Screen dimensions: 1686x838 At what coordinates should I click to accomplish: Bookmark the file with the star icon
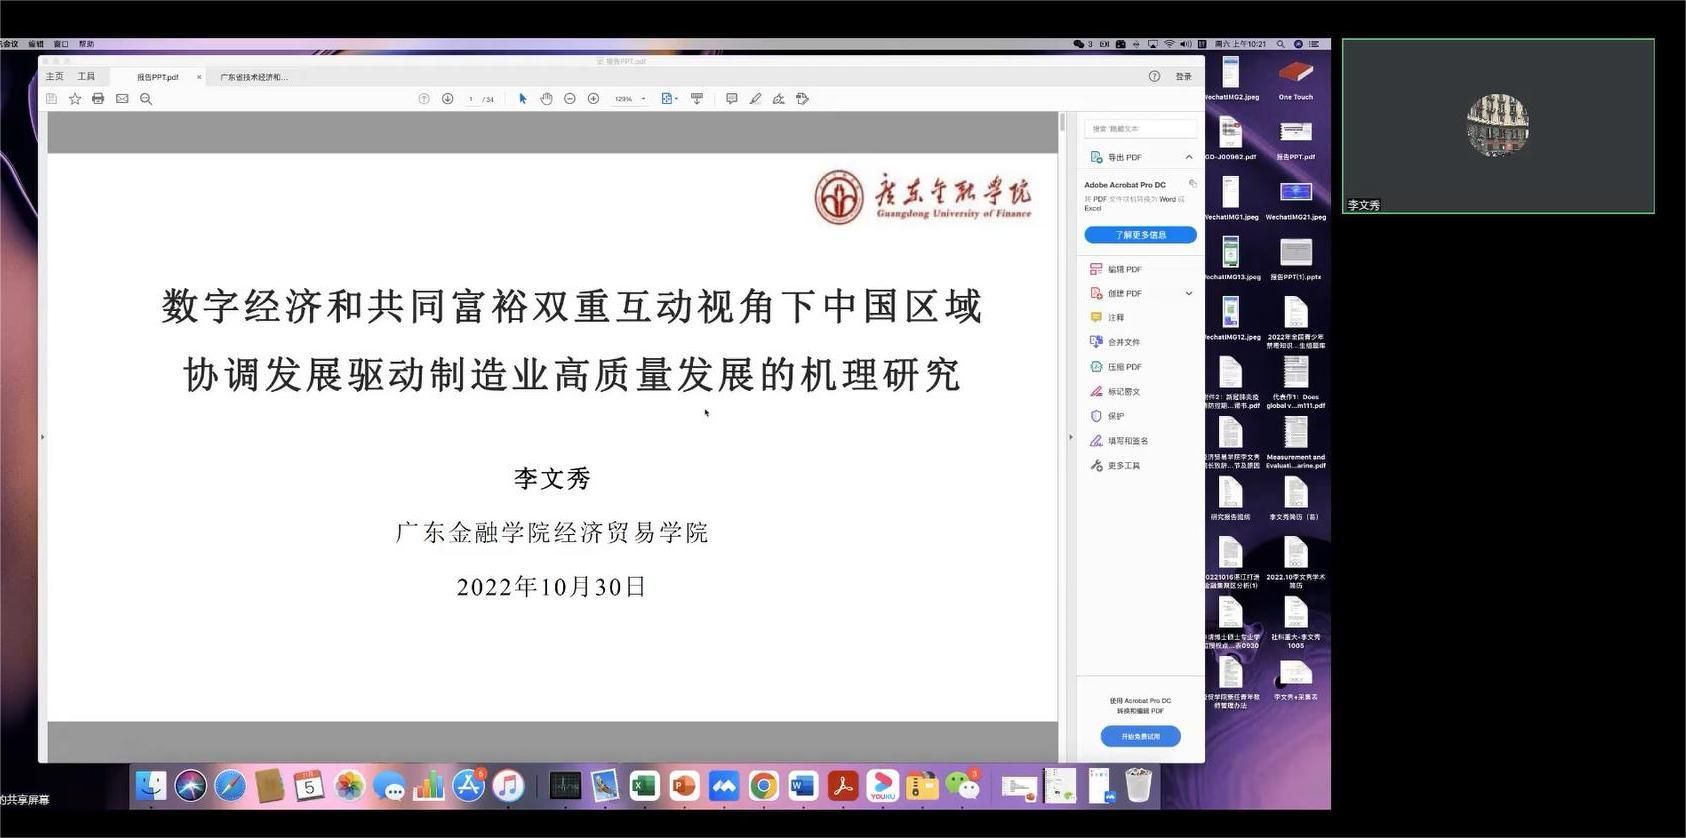click(x=75, y=99)
